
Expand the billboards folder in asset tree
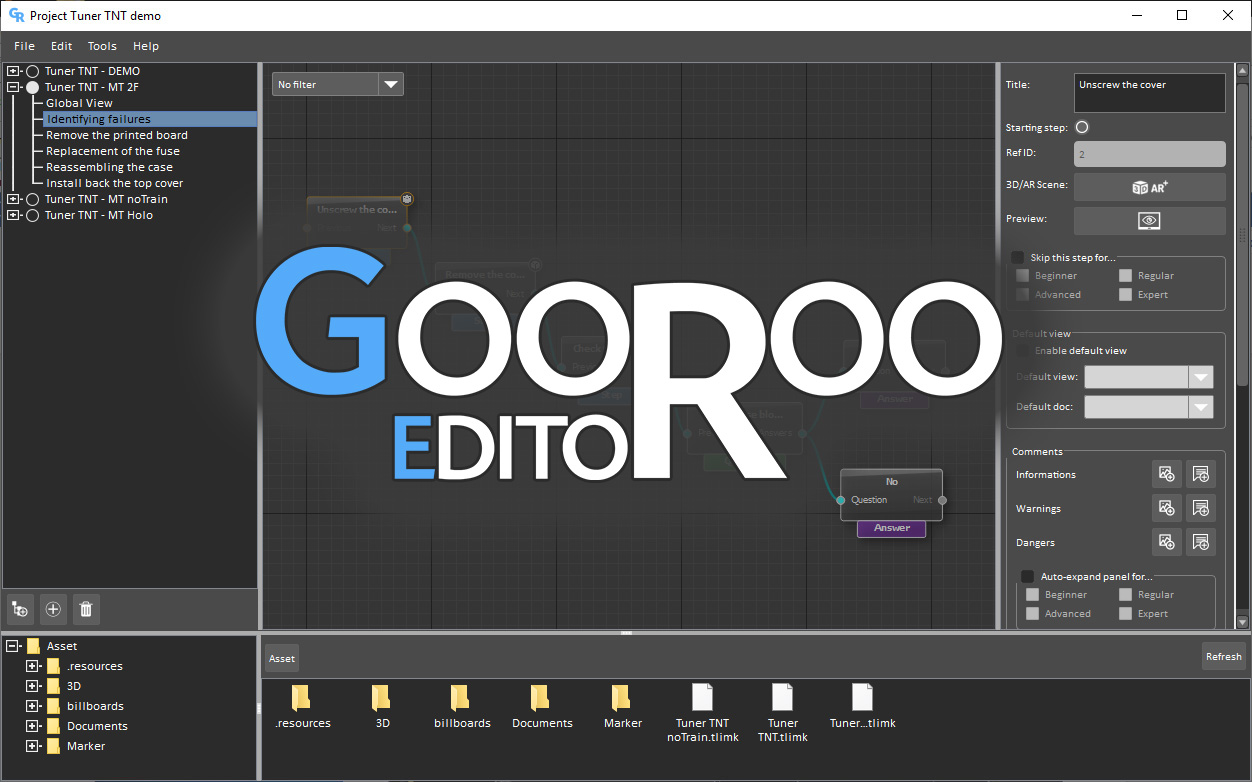click(x=33, y=706)
